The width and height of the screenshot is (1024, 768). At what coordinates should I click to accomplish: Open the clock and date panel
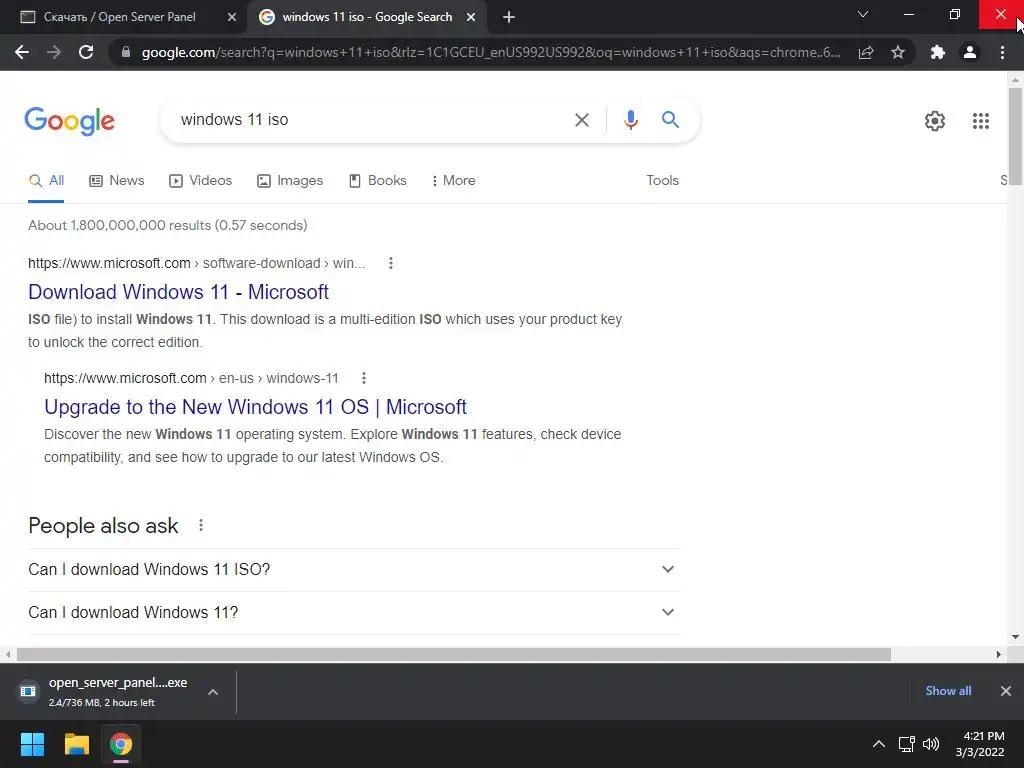point(980,744)
